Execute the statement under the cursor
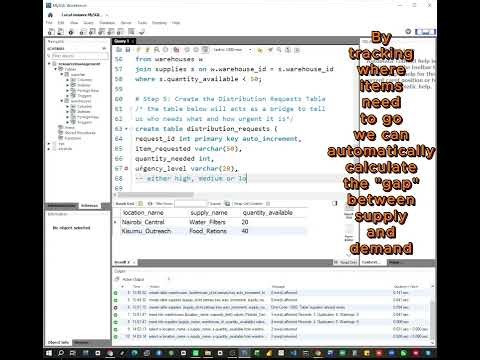Image resolution: width=480 pixels, height=360 pixels. coord(147,50)
